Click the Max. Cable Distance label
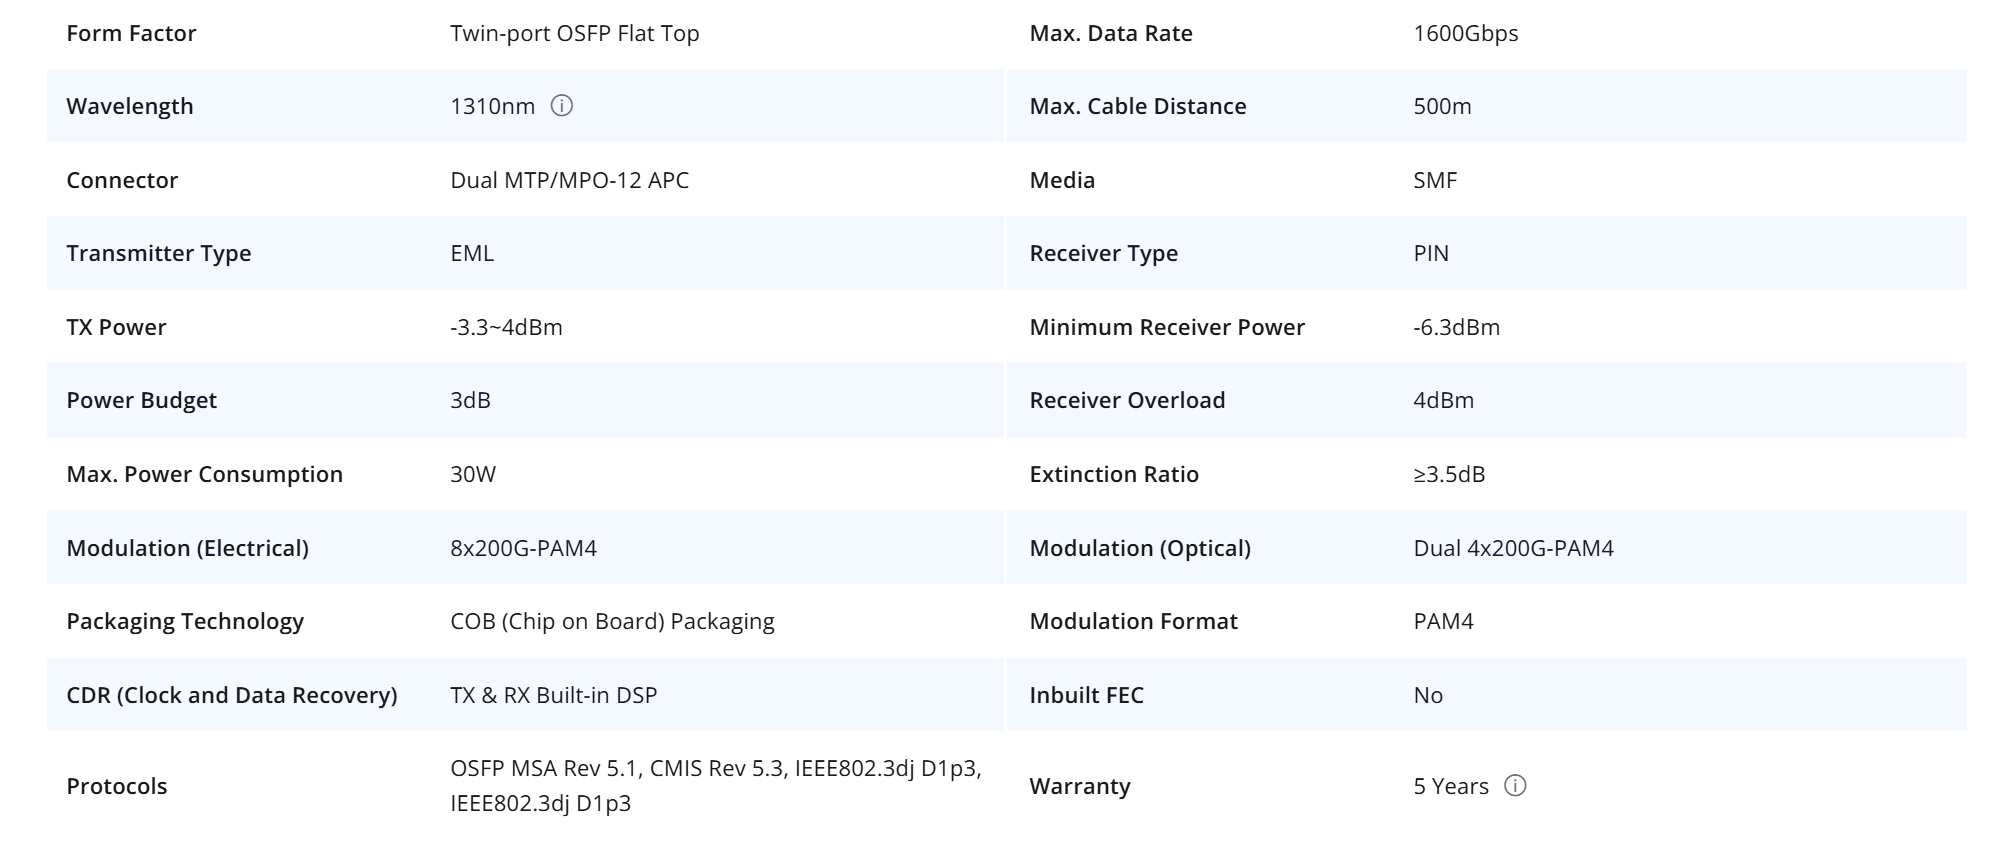 point(1137,106)
